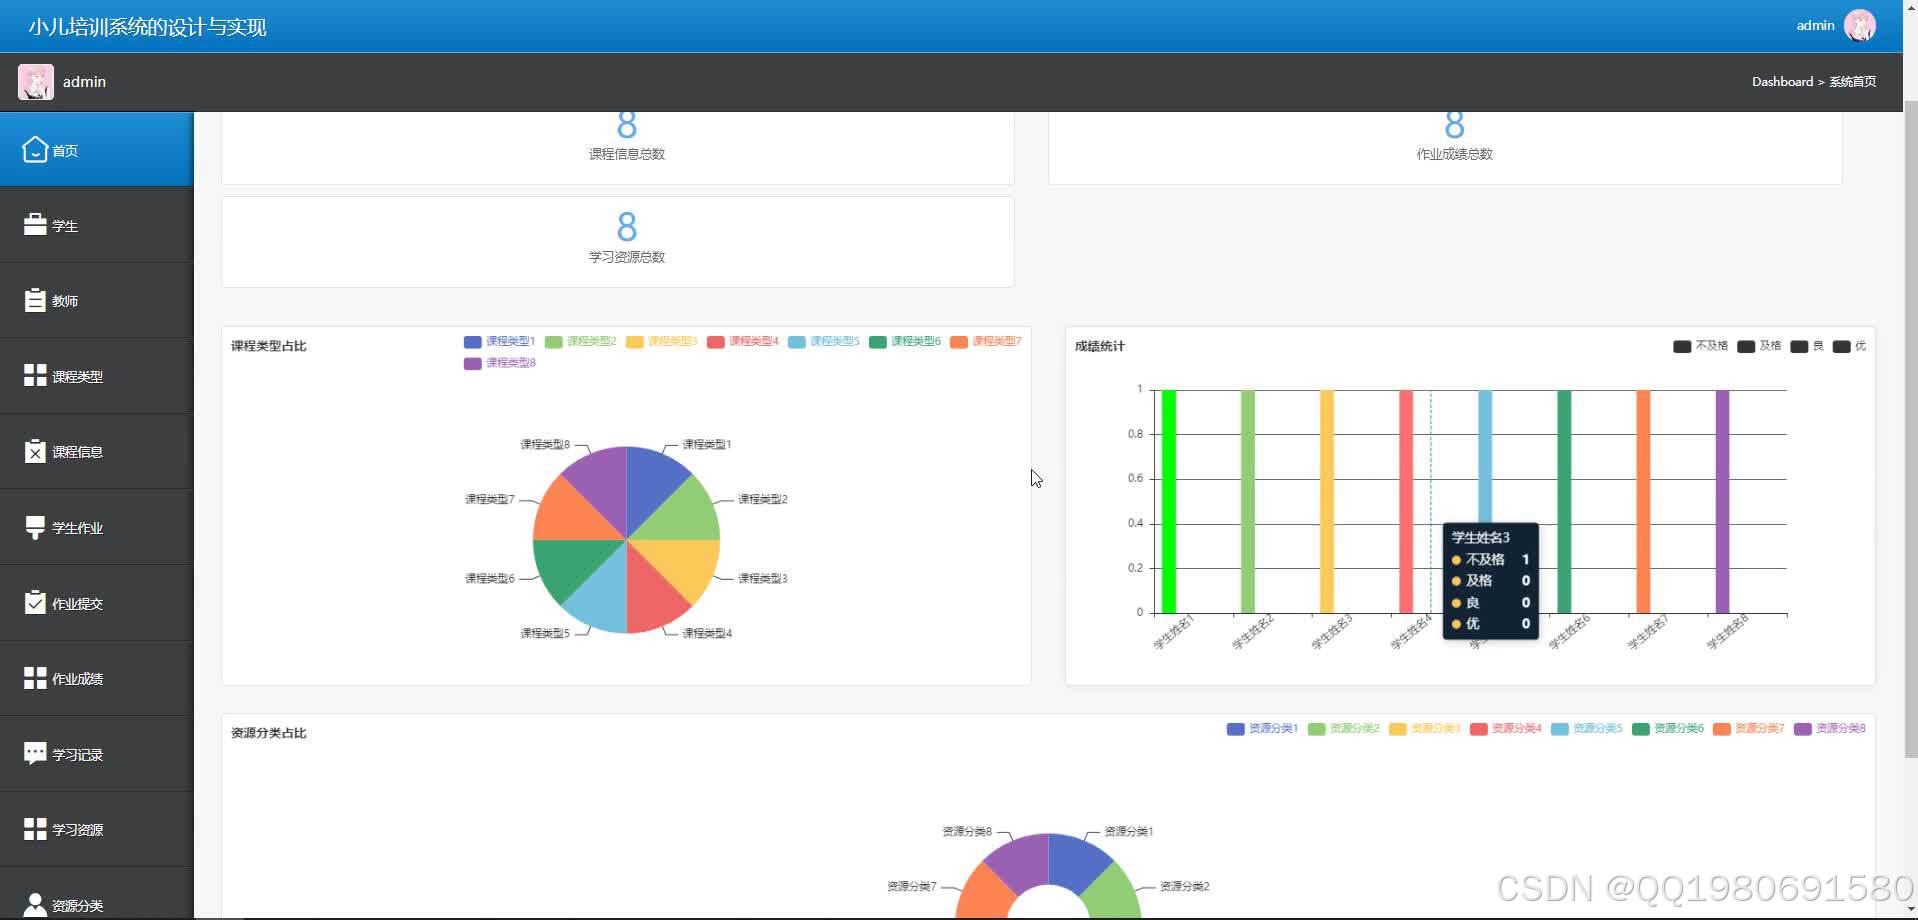Screen dimensions: 1918x920
Task: Open the 学生 menu item
Action: pyautogui.click(x=96, y=226)
